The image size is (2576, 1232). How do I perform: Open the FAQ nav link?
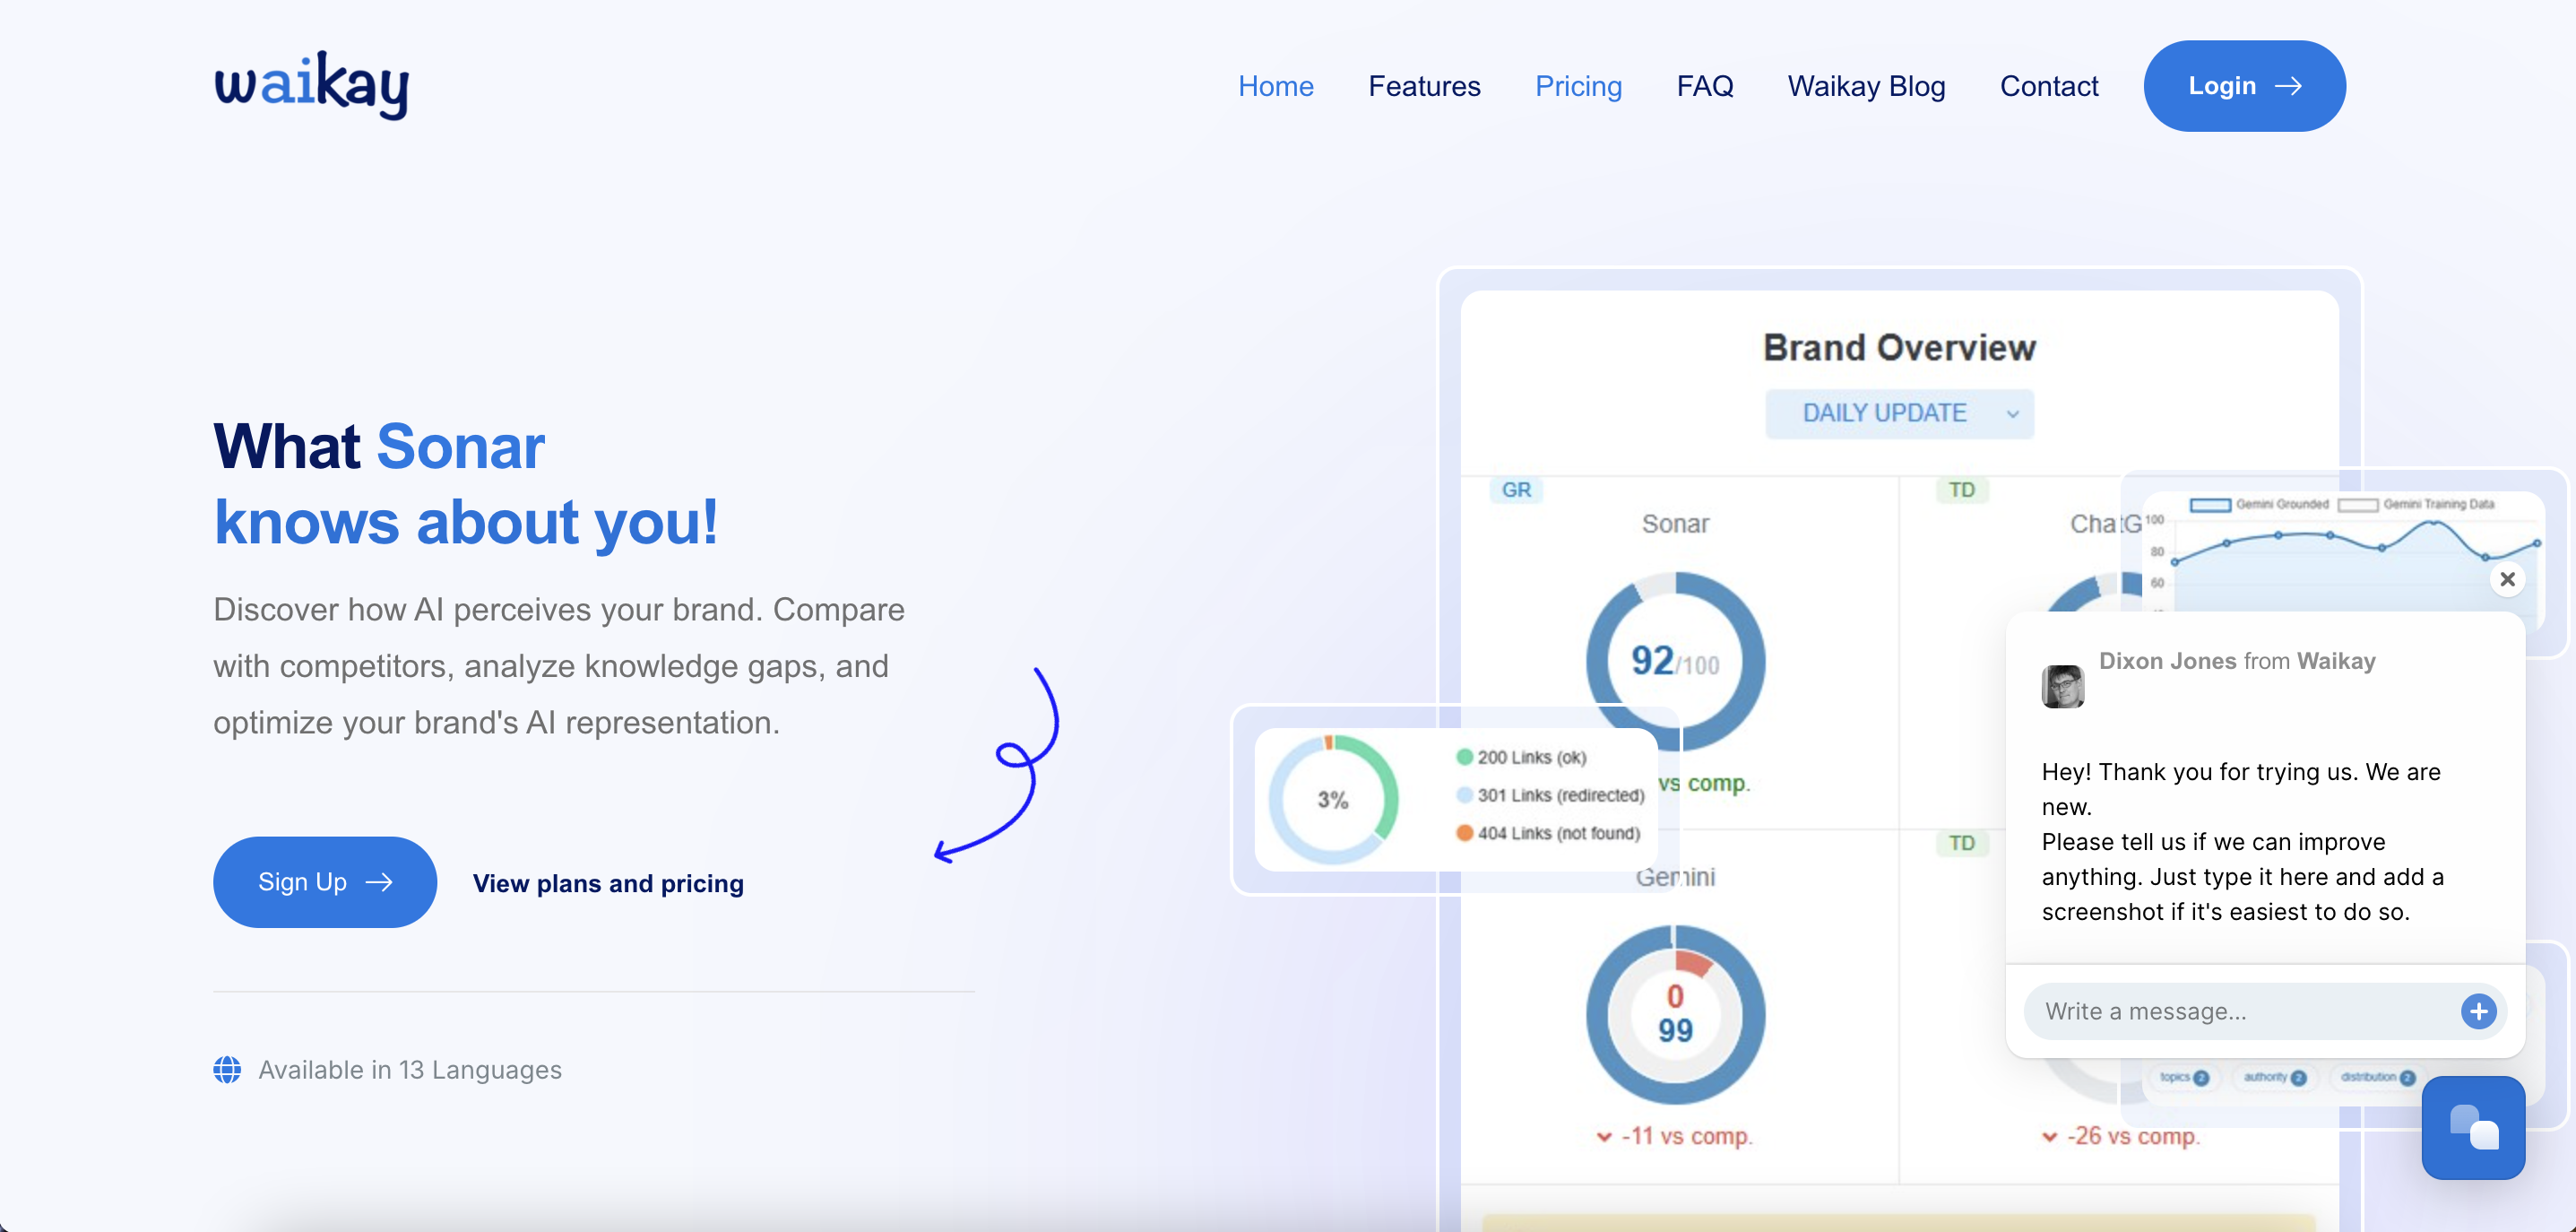pyautogui.click(x=1704, y=86)
